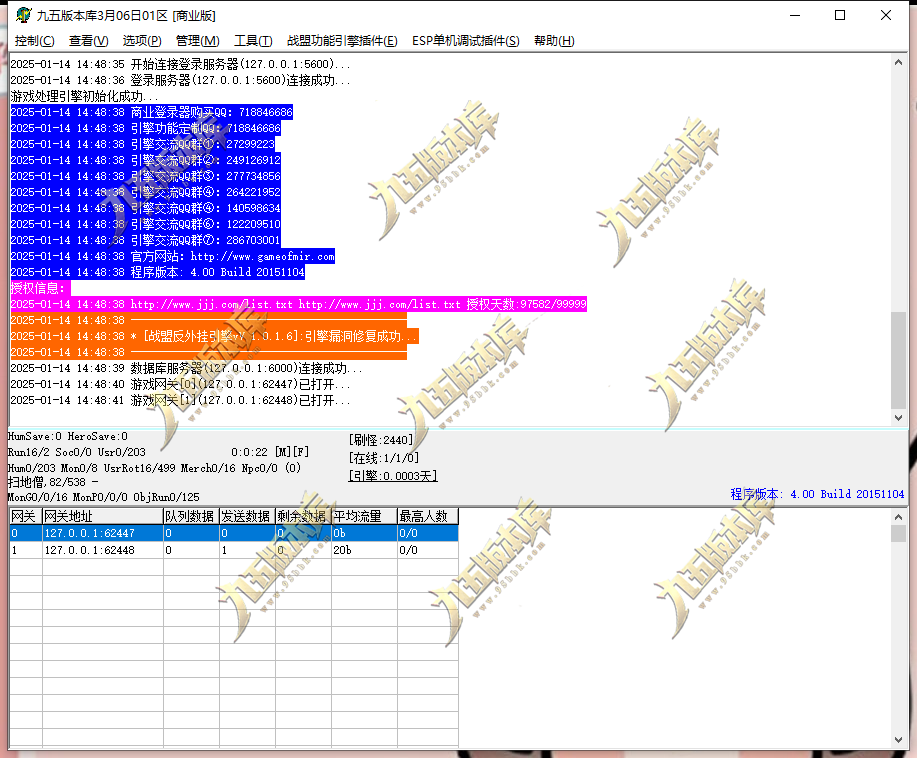
Task: Click the 引擎交流QQ群②: 249126912 log line
Action: coord(146,160)
